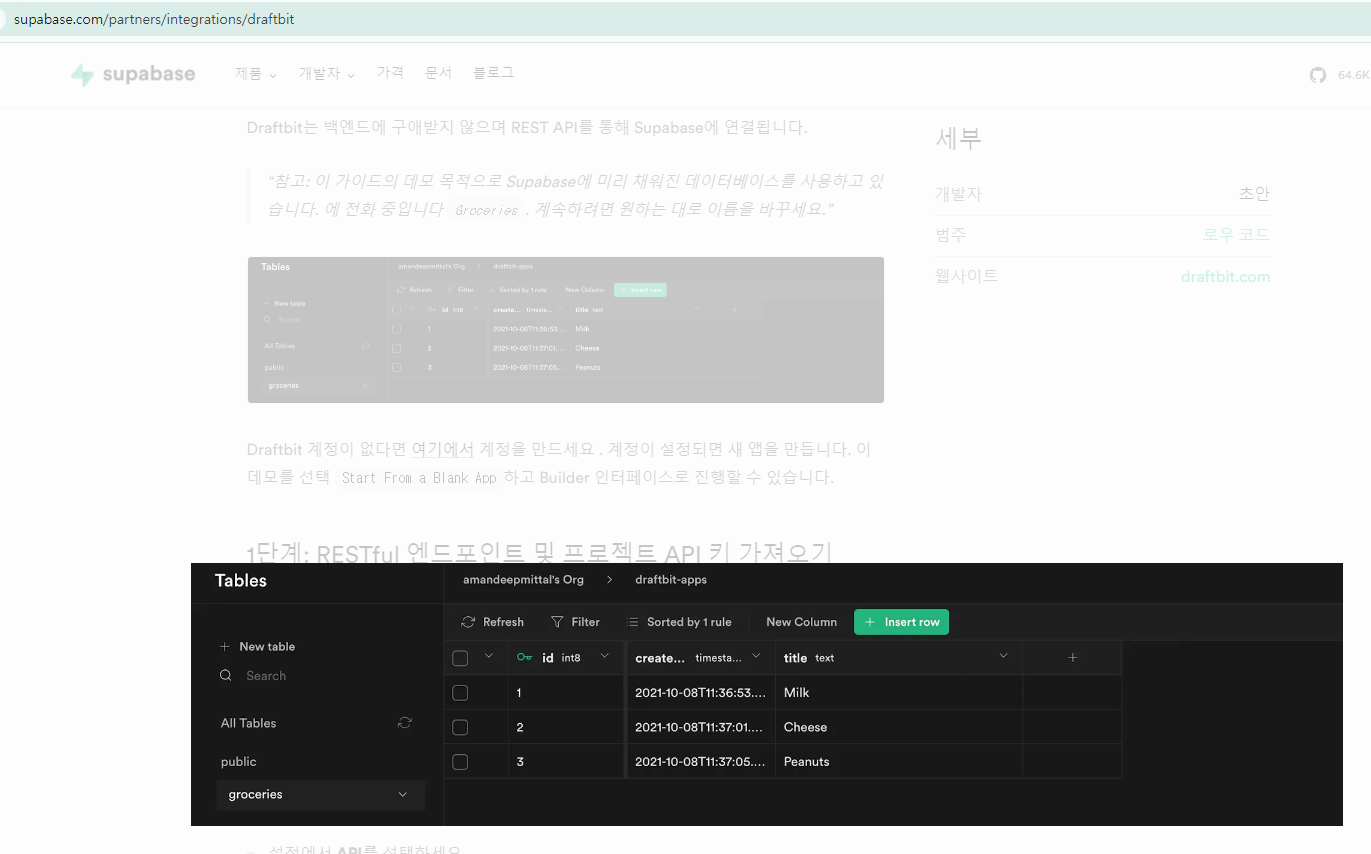Open the 개발자 dropdown menu

[x=327, y=74]
